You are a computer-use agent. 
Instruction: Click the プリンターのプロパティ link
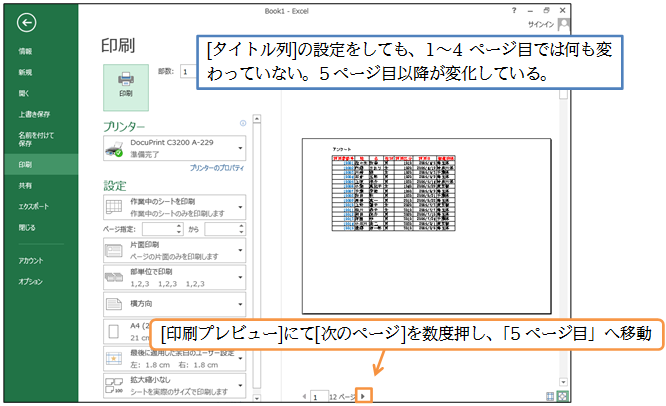click(217, 169)
